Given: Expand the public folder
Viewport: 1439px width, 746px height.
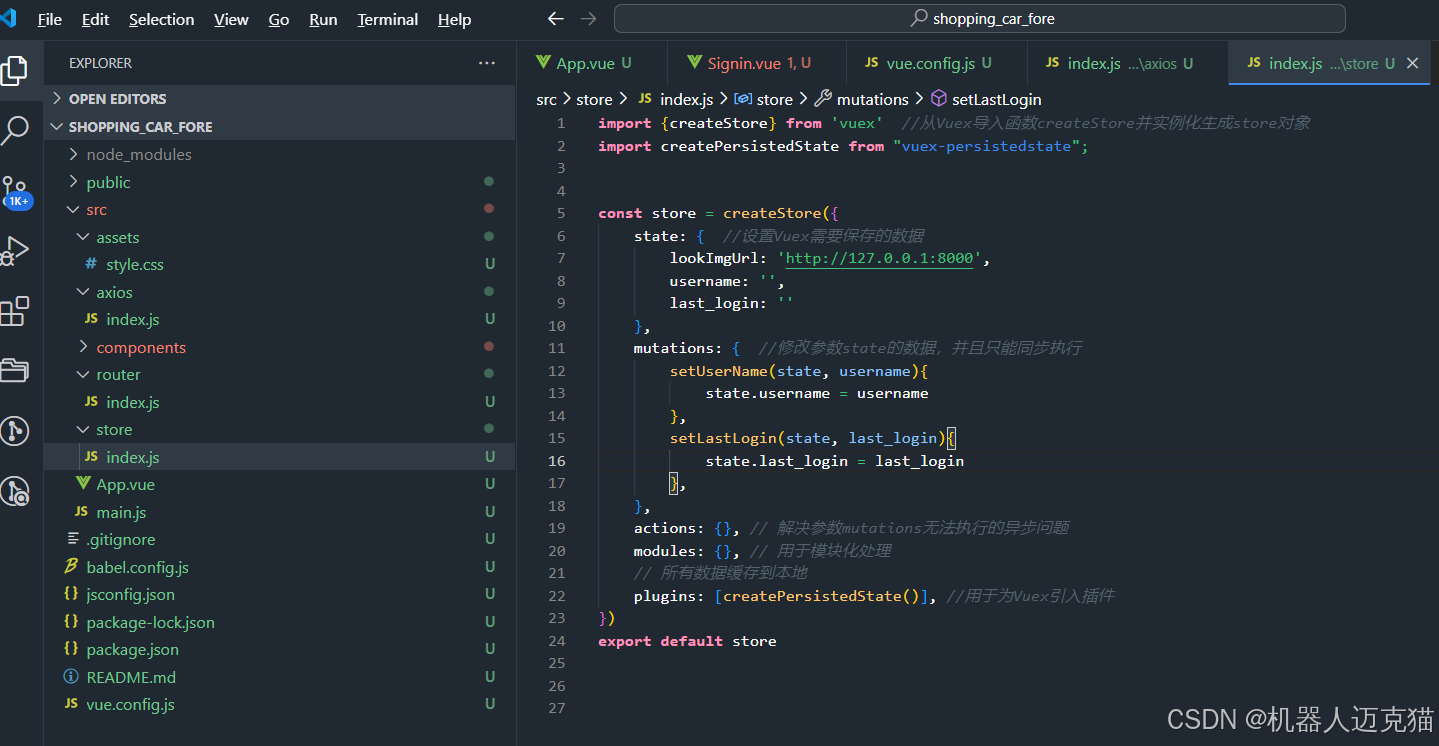Looking at the screenshot, I should [73, 182].
